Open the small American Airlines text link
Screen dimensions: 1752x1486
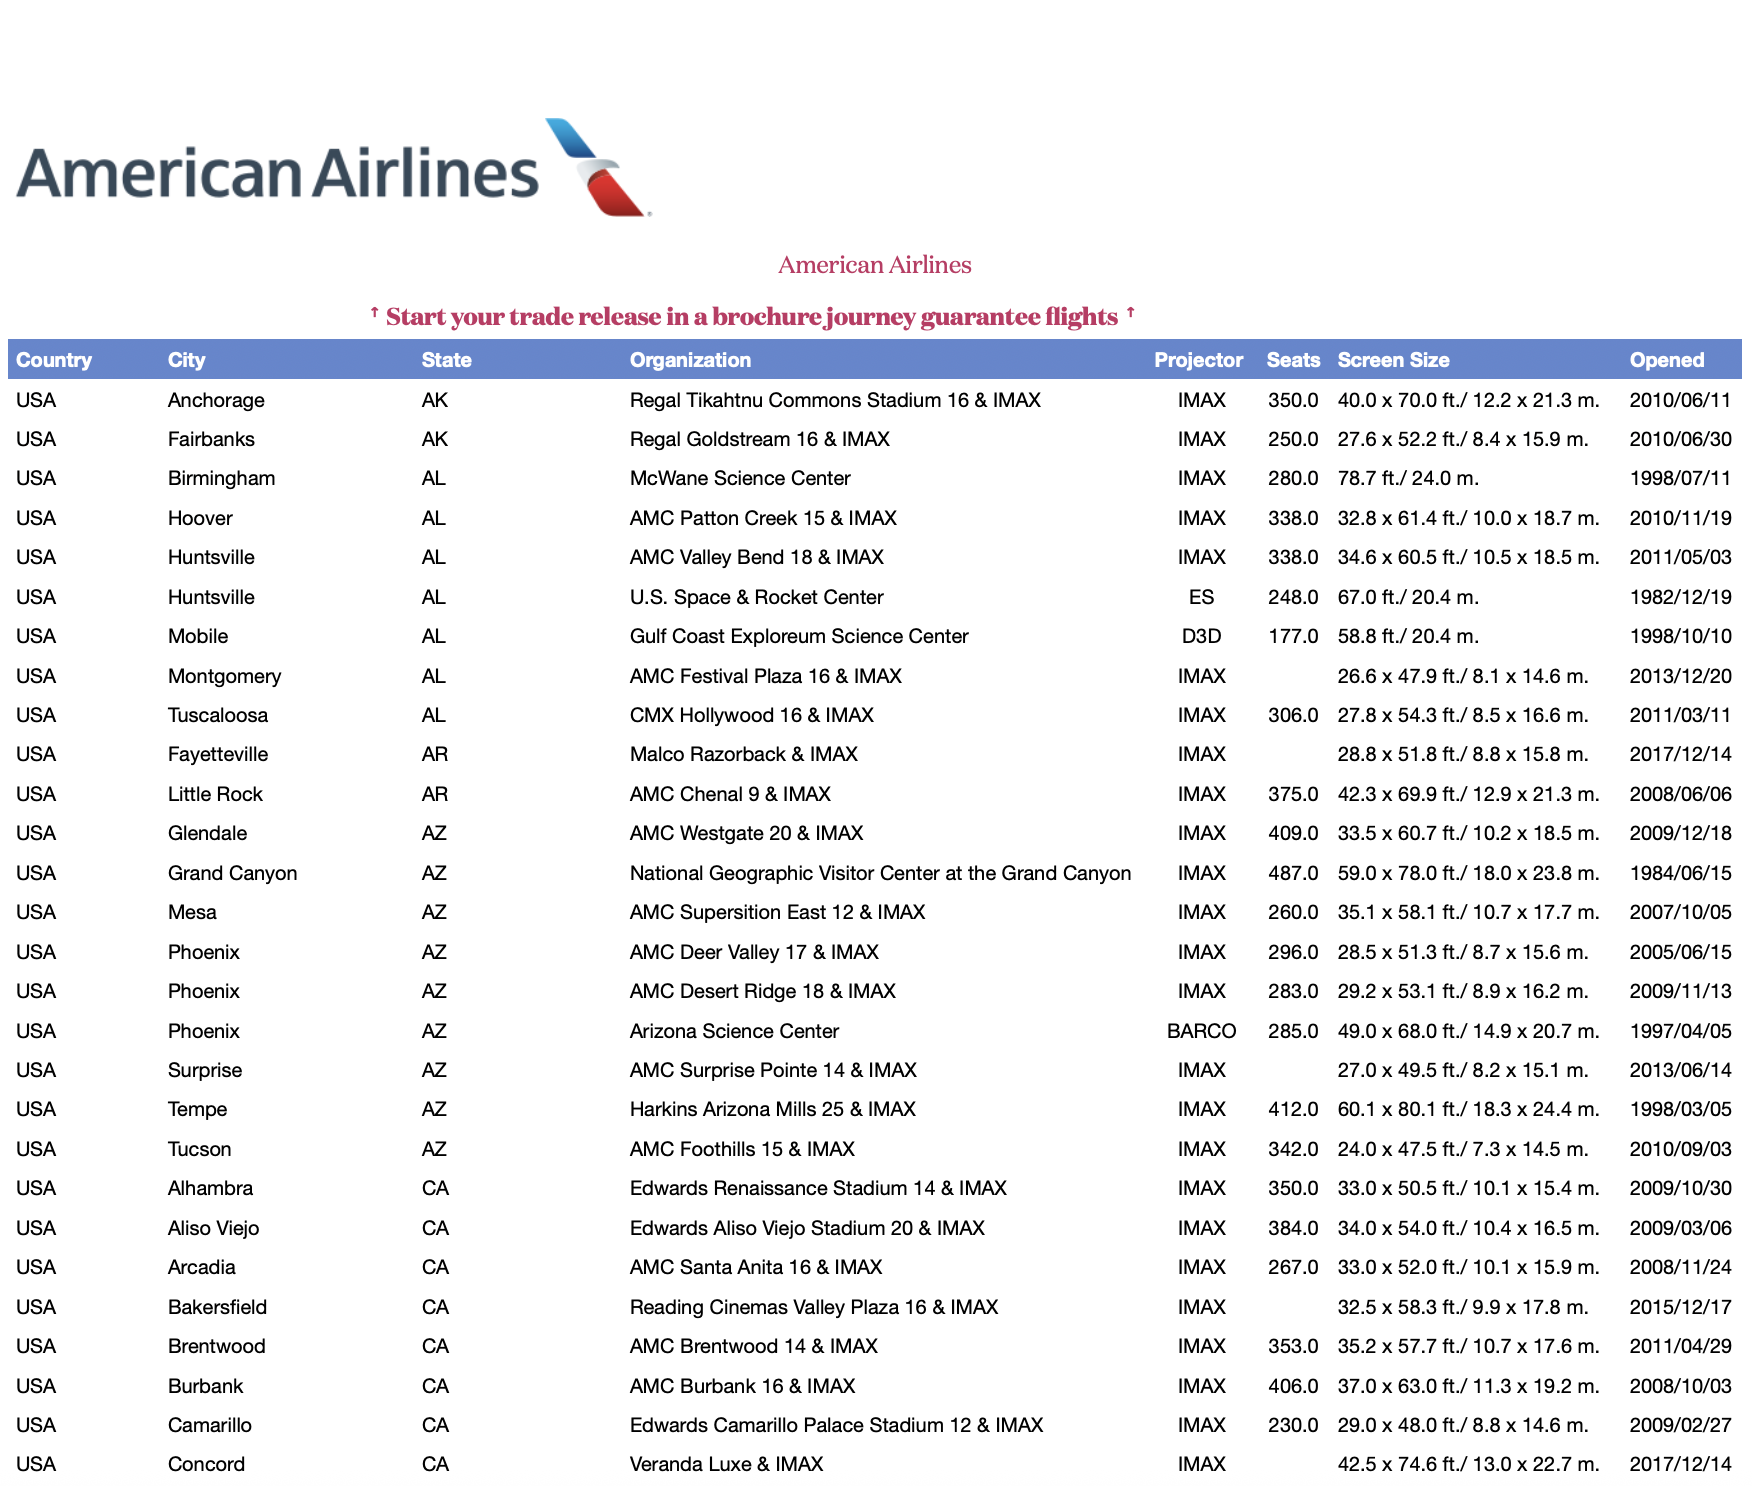pyautogui.click(x=874, y=265)
